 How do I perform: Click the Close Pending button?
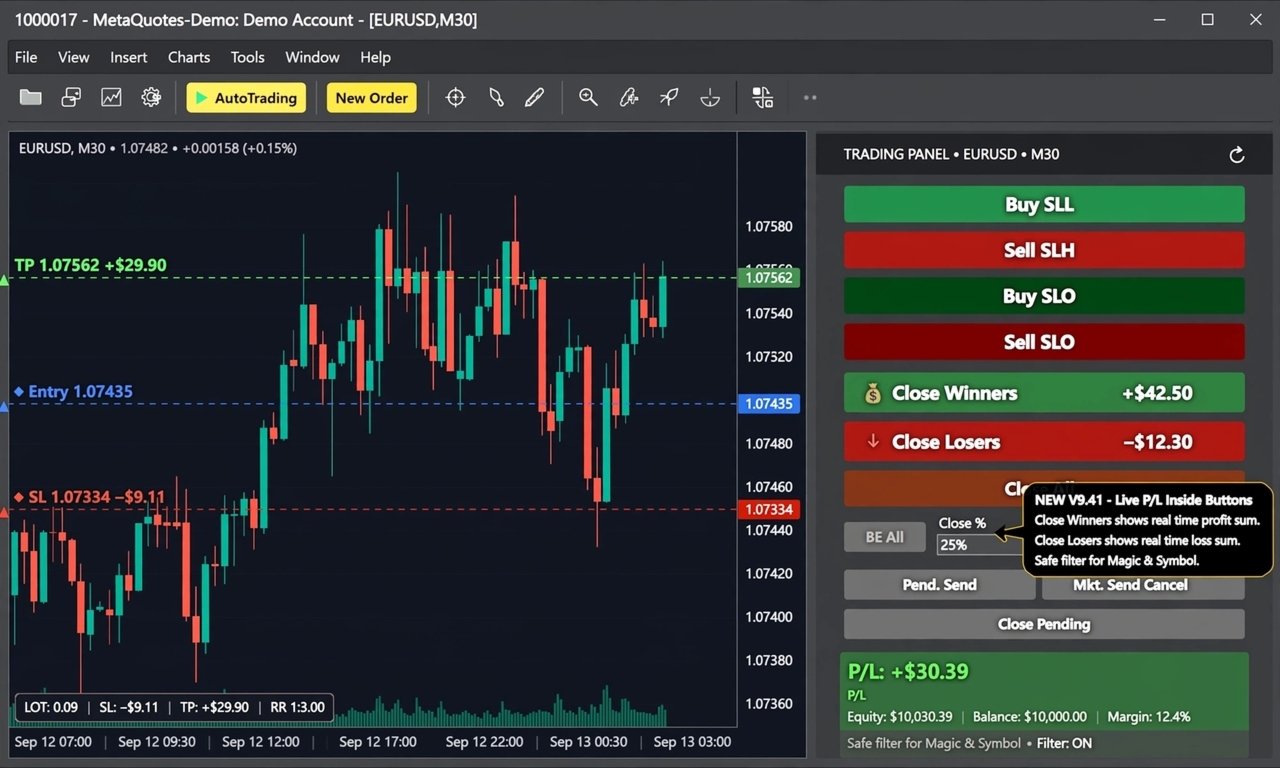tap(1044, 624)
